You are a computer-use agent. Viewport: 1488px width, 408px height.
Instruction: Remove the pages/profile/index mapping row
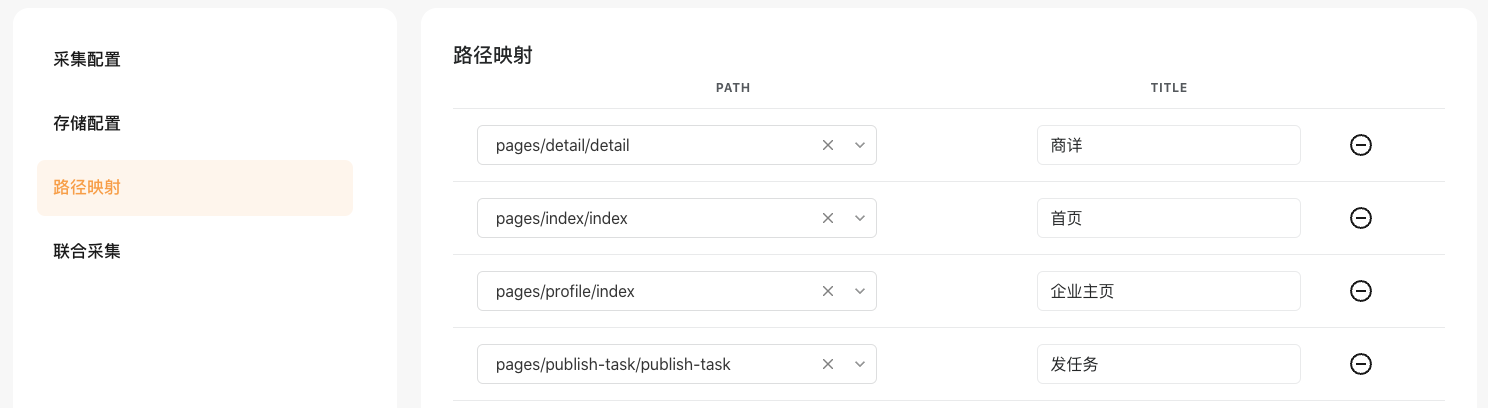[x=1360, y=291]
